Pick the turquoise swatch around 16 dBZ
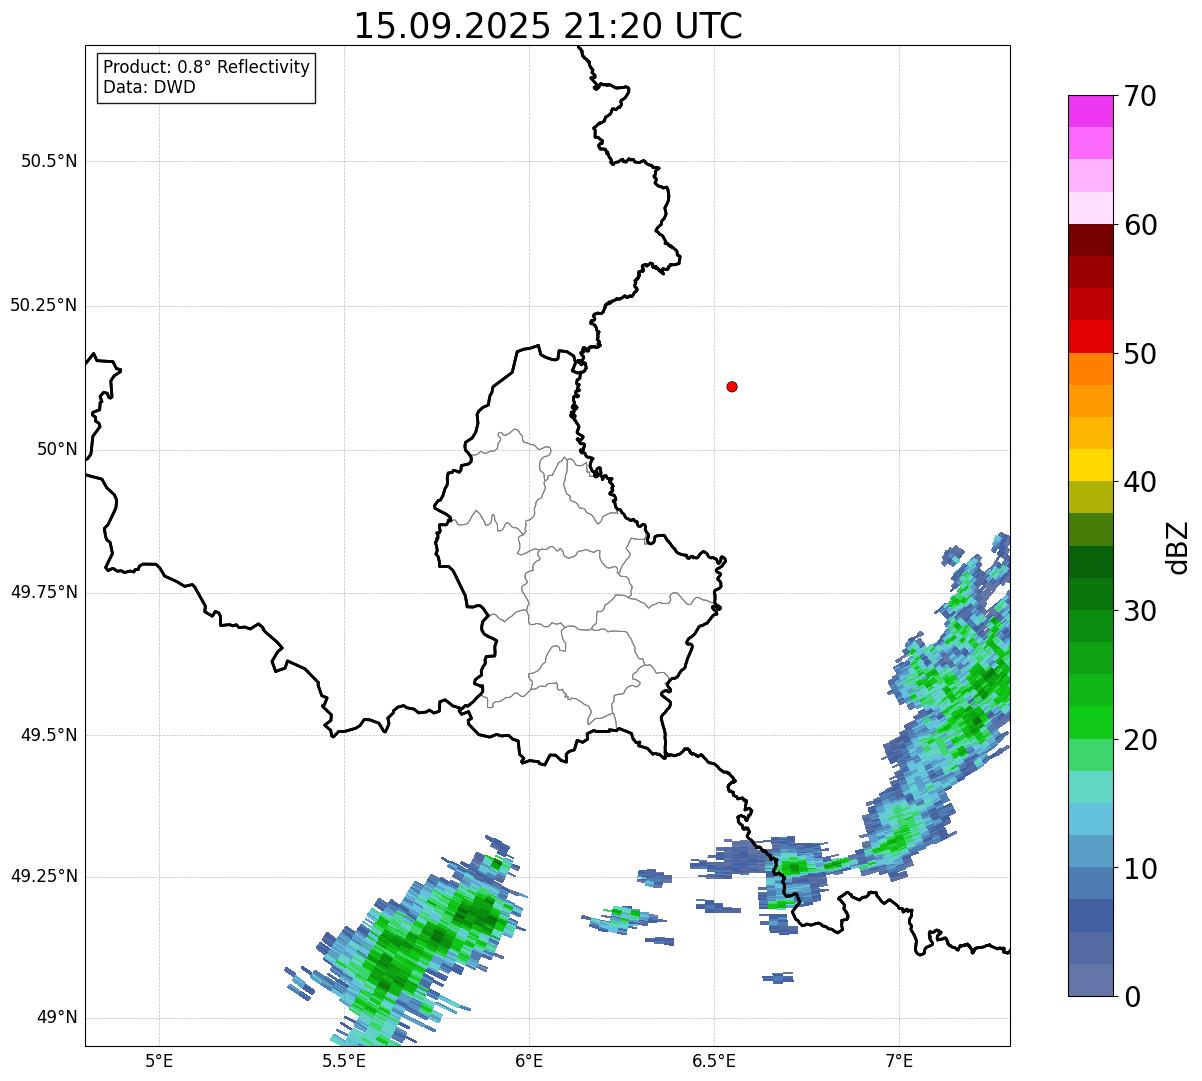The image size is (1202, 1081). (1090, 787)
